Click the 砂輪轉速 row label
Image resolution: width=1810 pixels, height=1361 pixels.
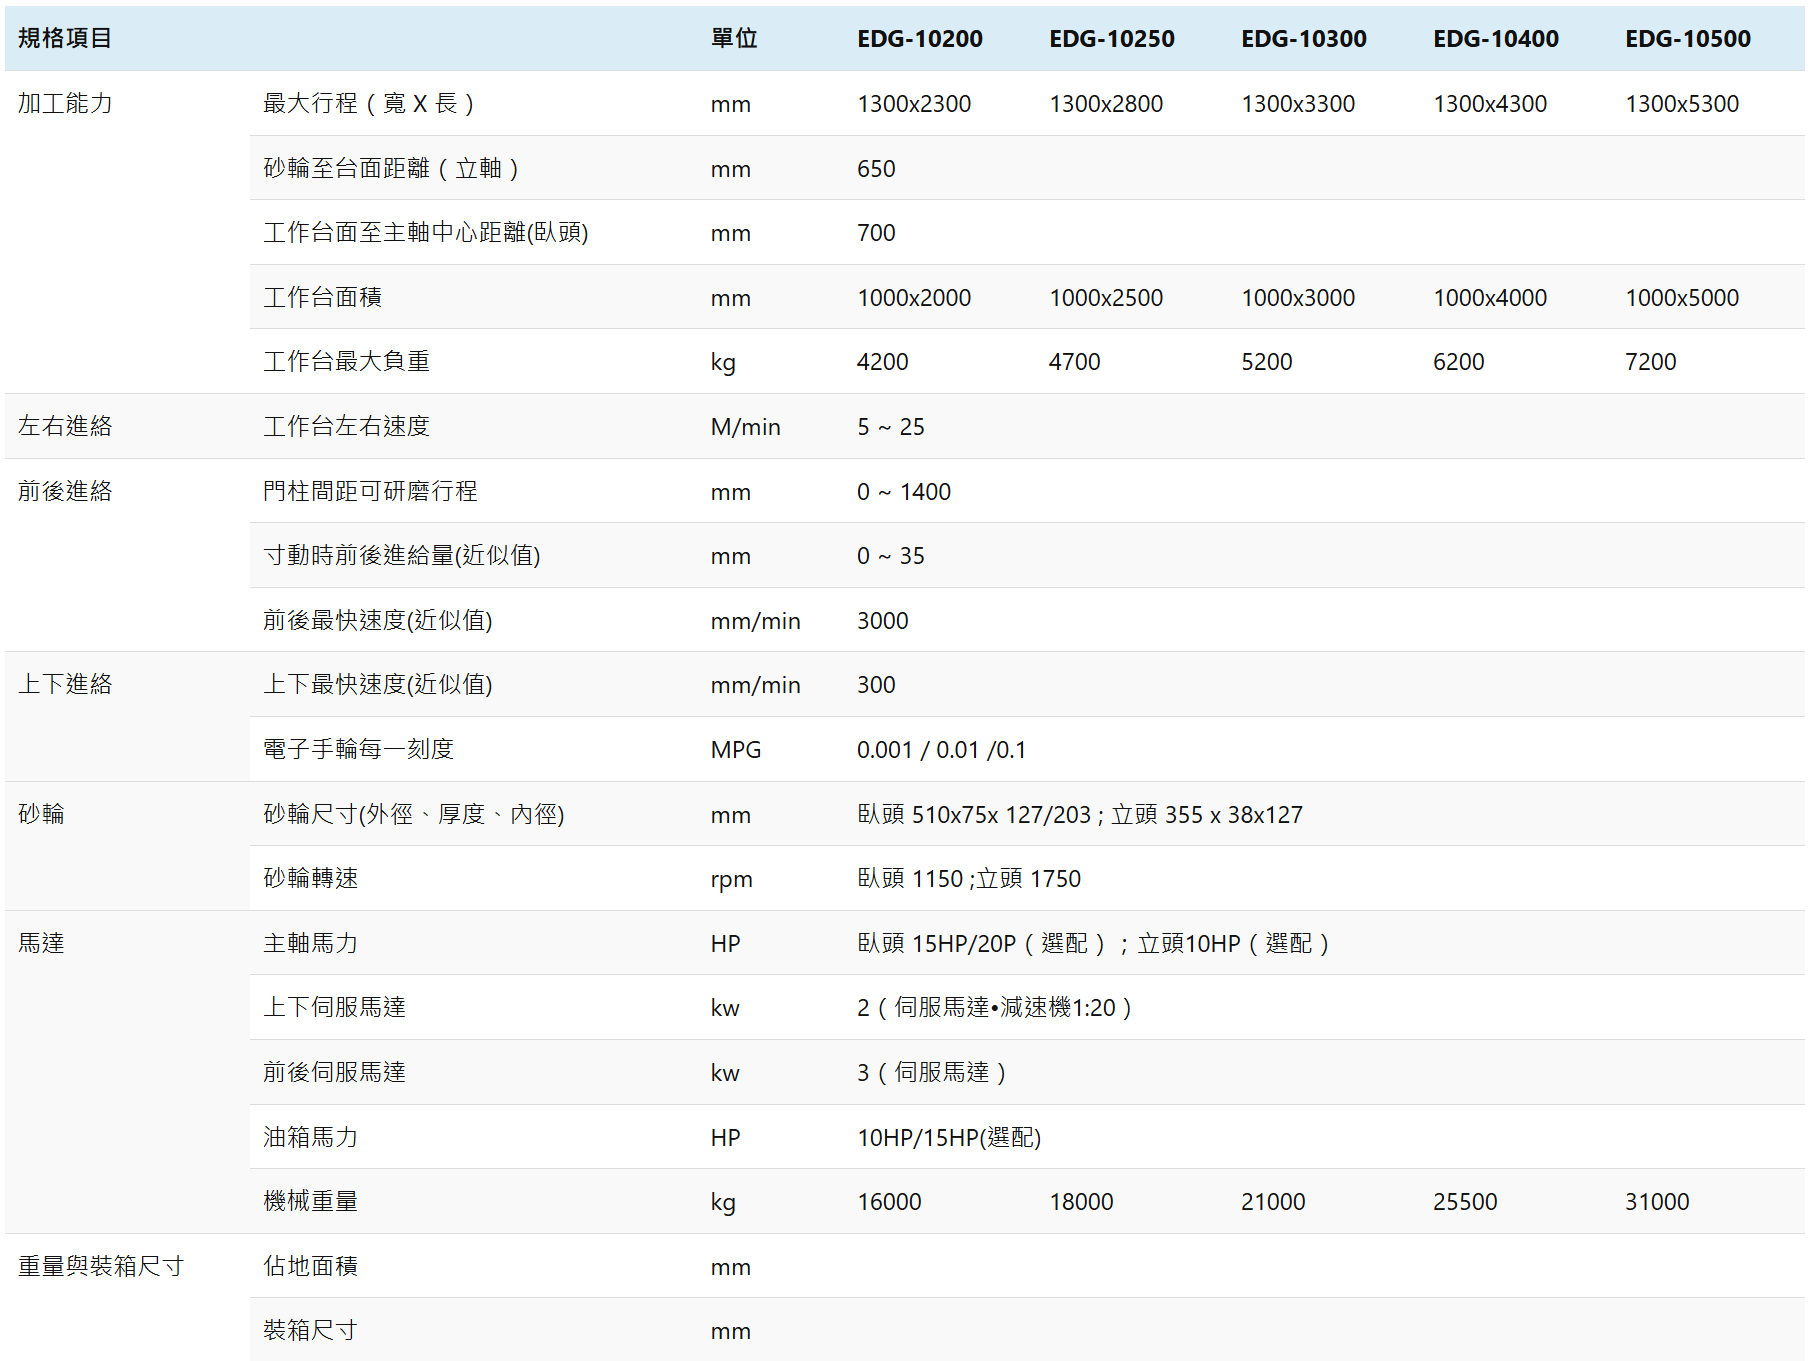(310, 878)
